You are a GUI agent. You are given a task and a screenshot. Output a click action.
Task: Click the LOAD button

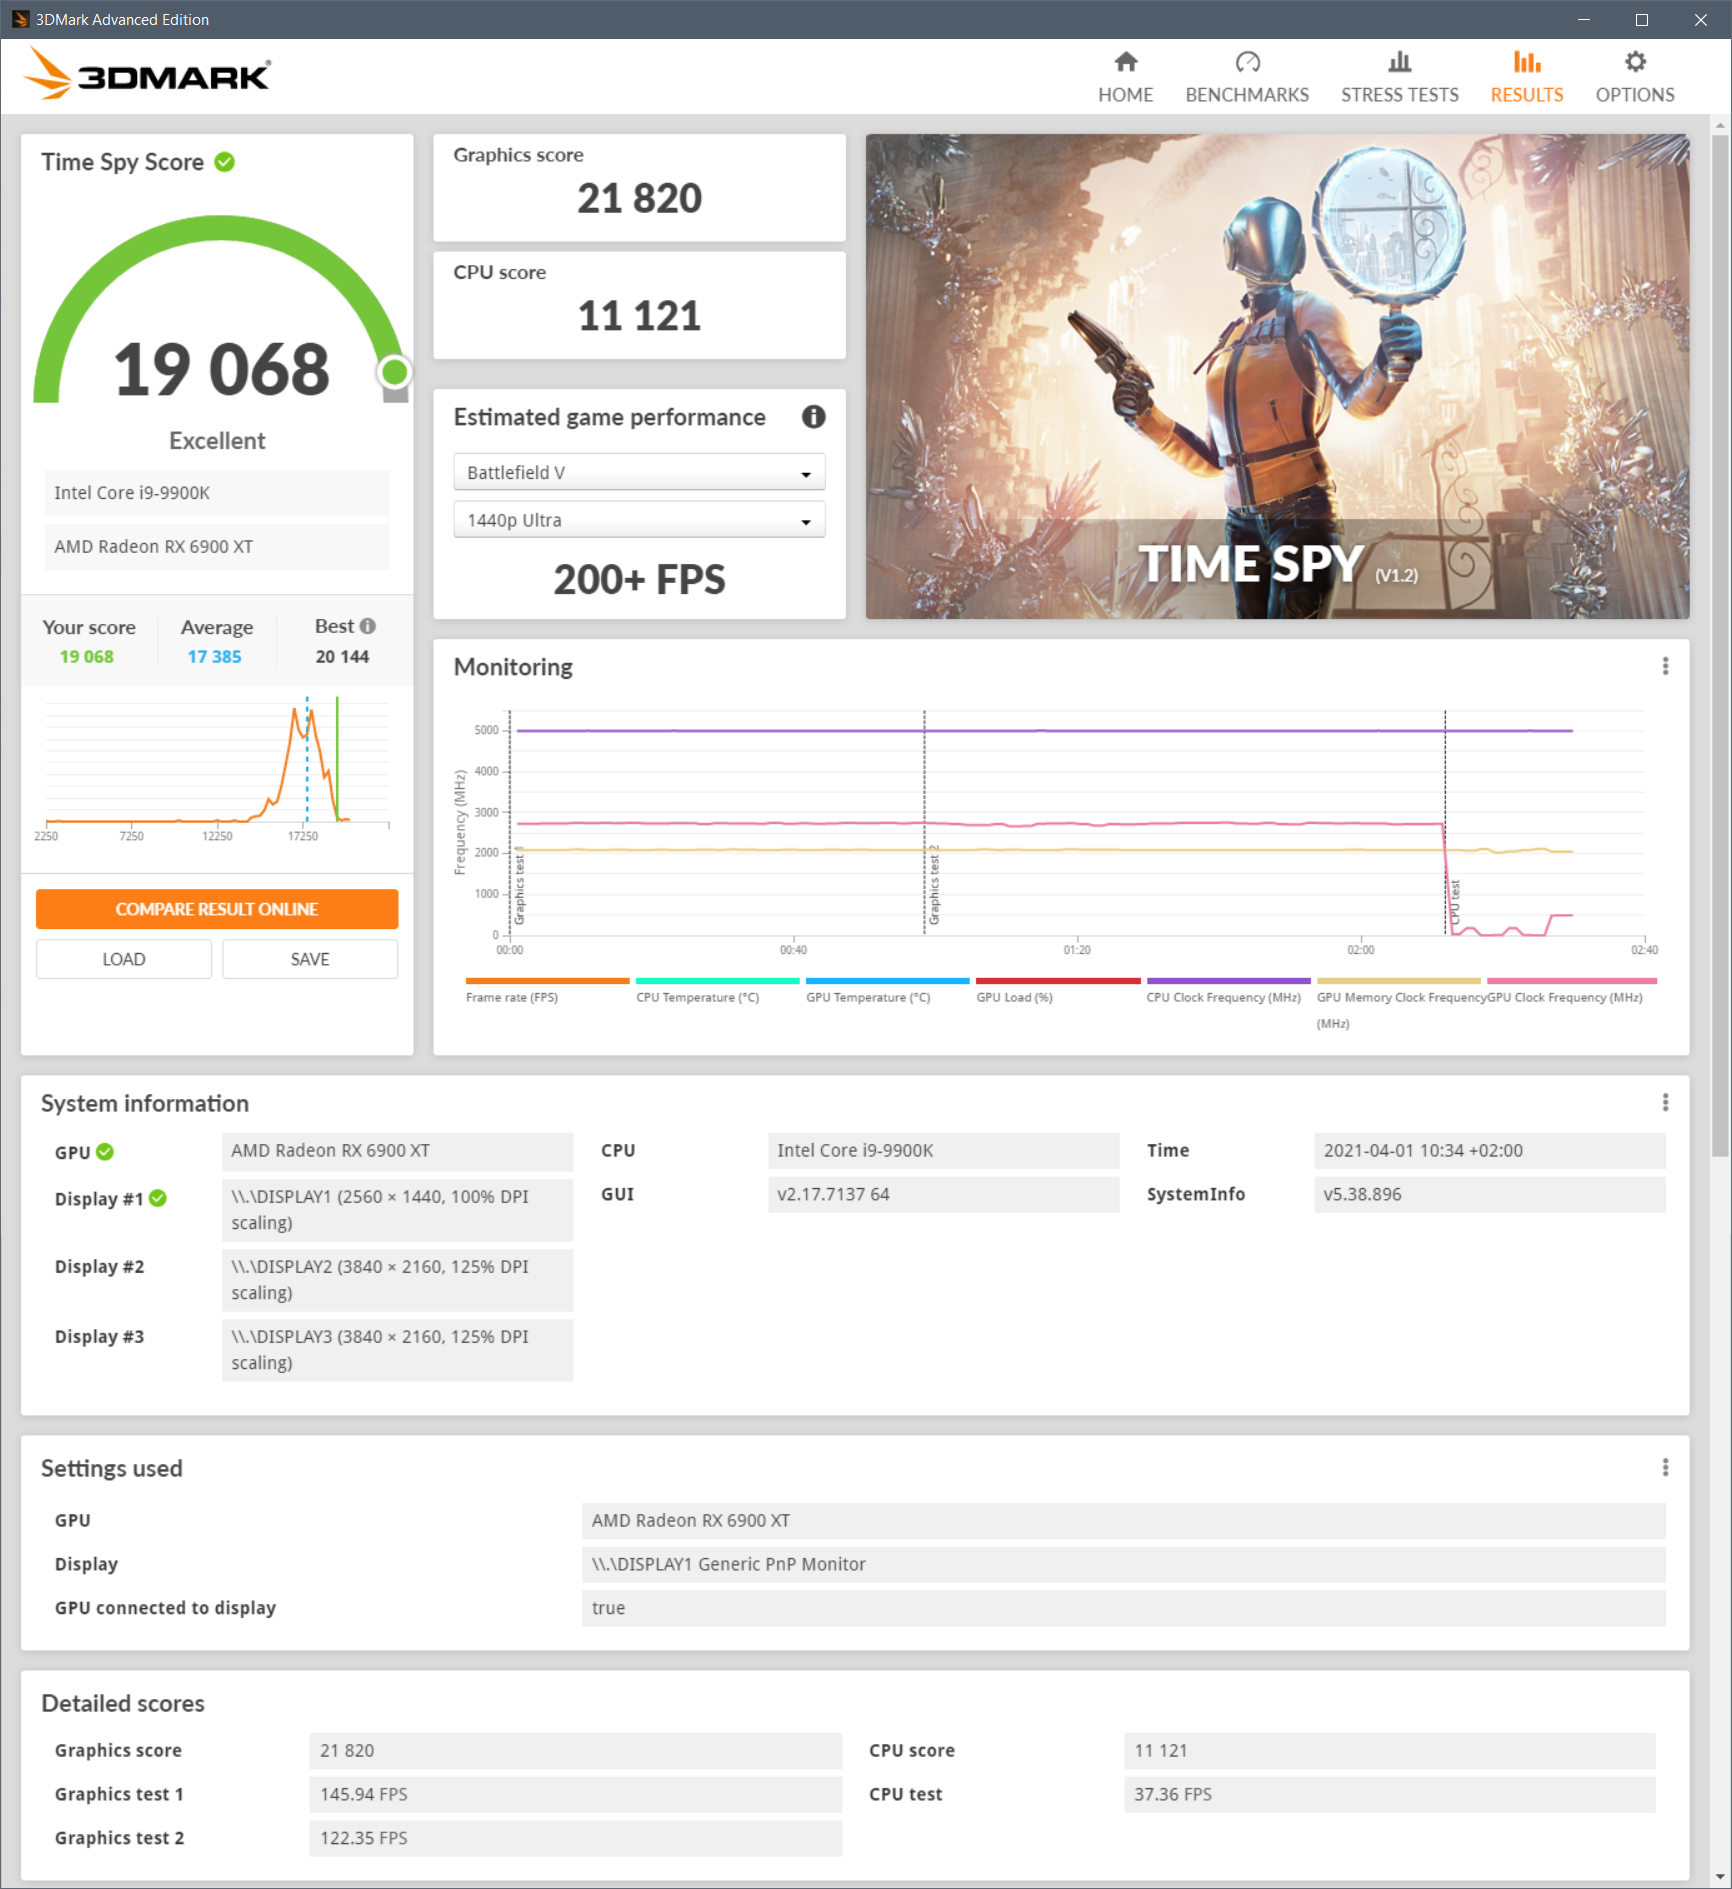124,959
